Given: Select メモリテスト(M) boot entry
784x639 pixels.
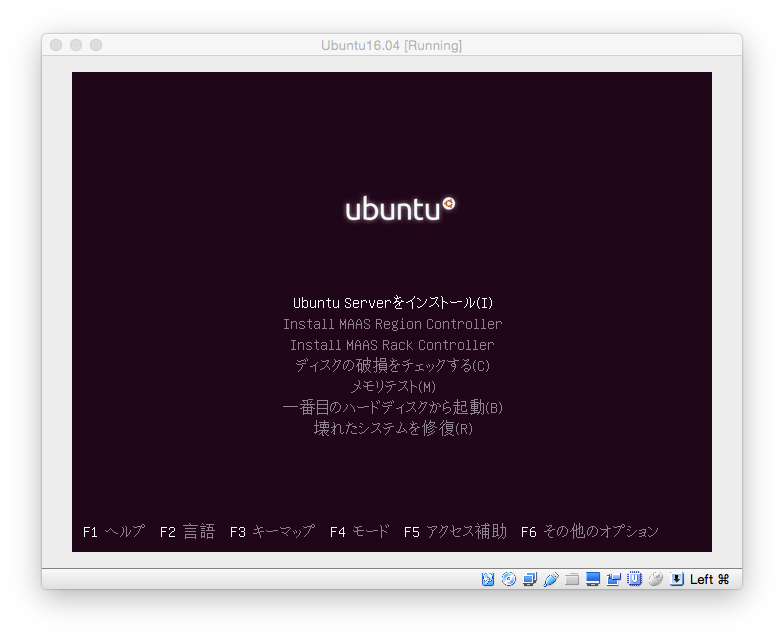Looking at the screenshot, I should 392,386.
